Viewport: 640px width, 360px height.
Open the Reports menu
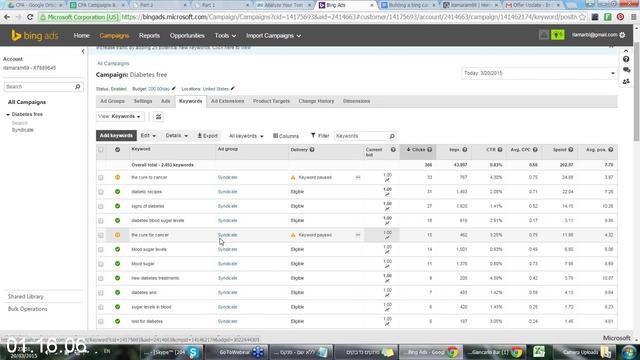[149, 36]
